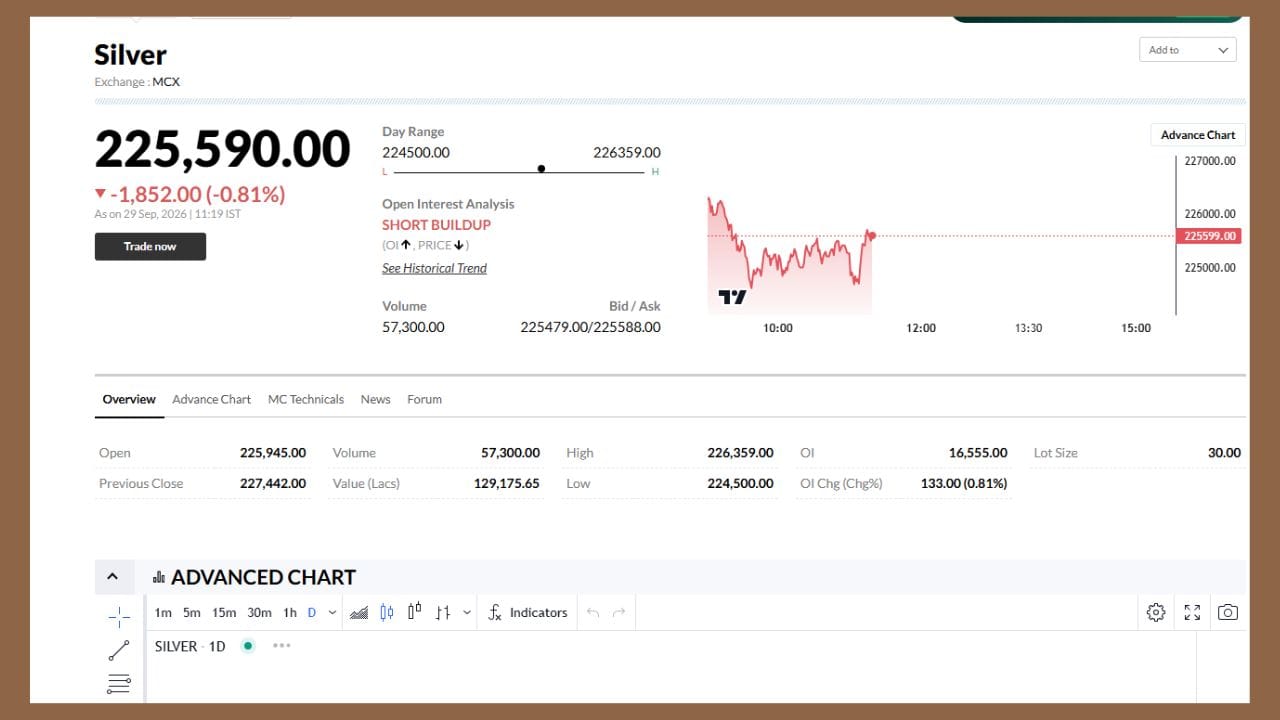Take a chart snapshot with camera icon
This screenshot has height=720, width=1280.
tap(1228, 613)
